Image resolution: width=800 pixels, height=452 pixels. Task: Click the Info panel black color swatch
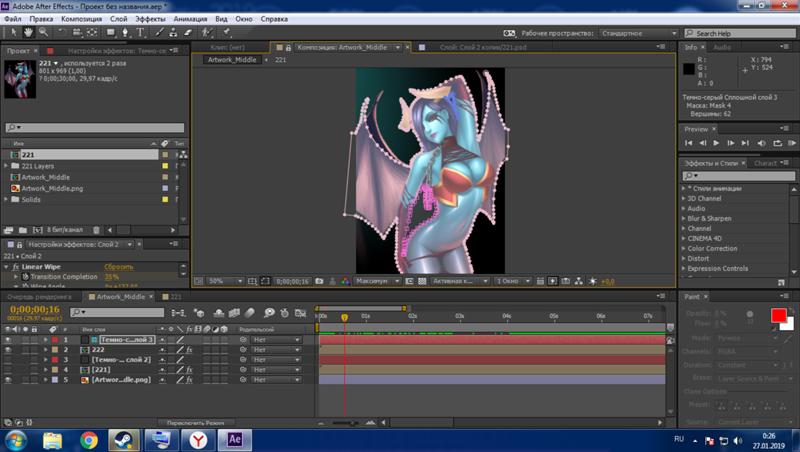(688, 69)
